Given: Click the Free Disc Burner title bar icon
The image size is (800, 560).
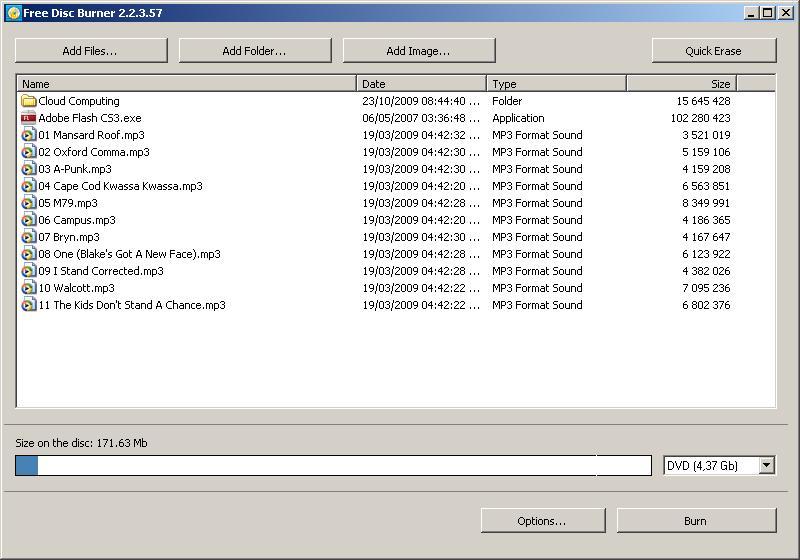Looking at the screenshot, I should [x=13, y=13].
